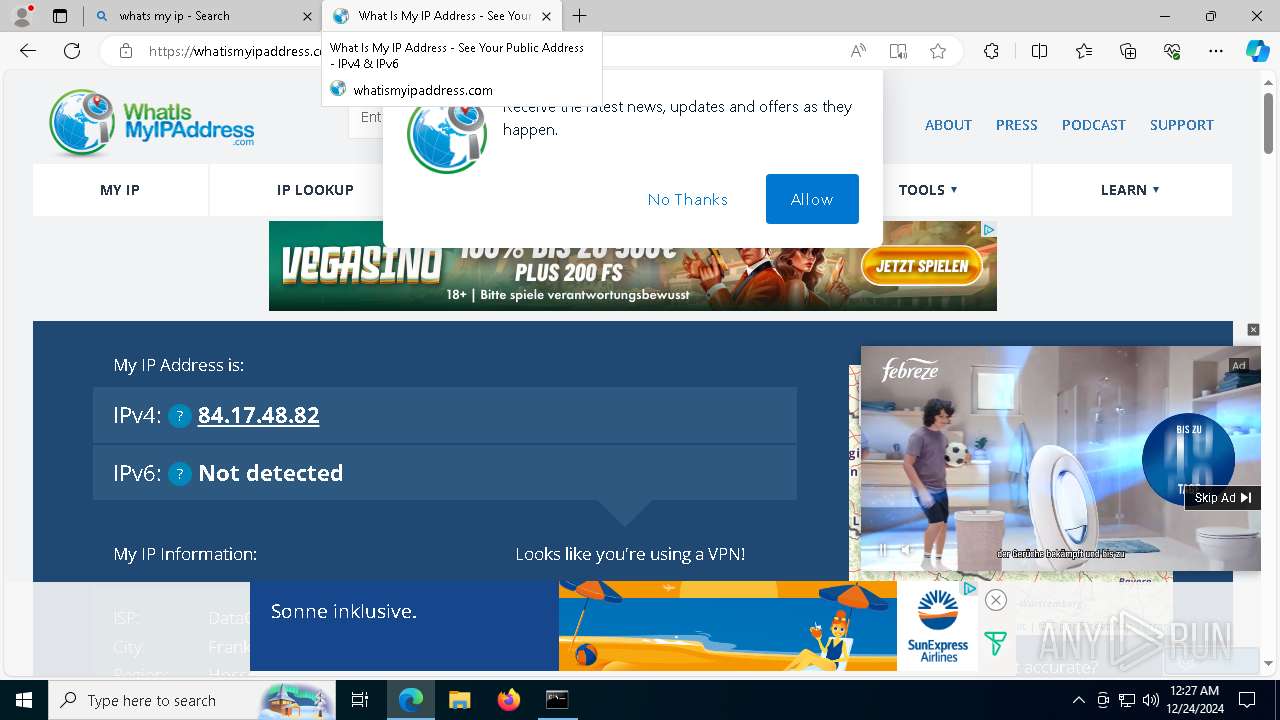Decline notifications with No Thanks
1280x720 pixels.
[688, 199]
